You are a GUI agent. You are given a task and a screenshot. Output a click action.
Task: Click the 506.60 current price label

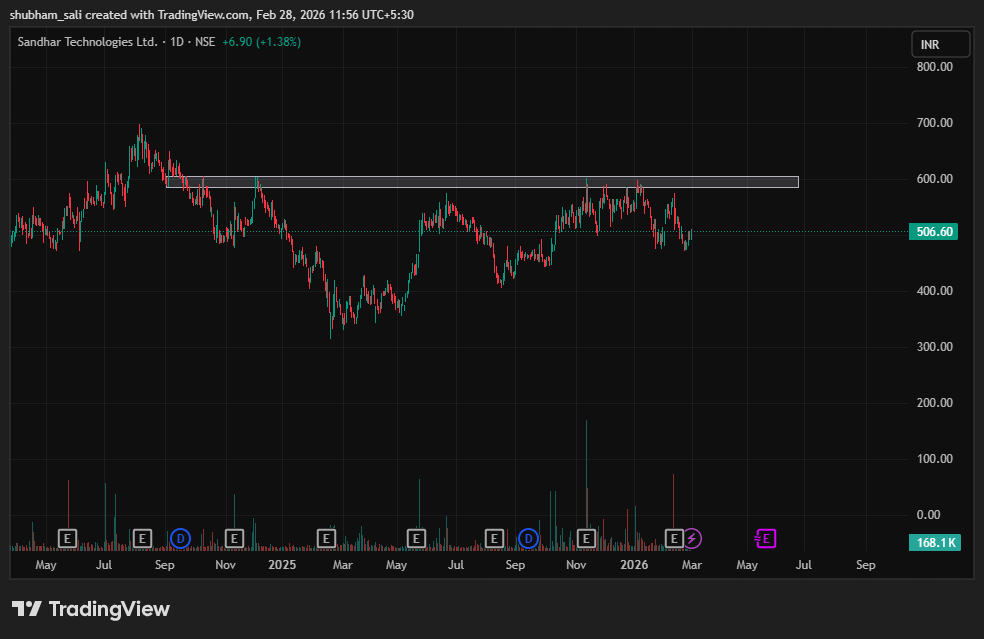coord(934,232)
